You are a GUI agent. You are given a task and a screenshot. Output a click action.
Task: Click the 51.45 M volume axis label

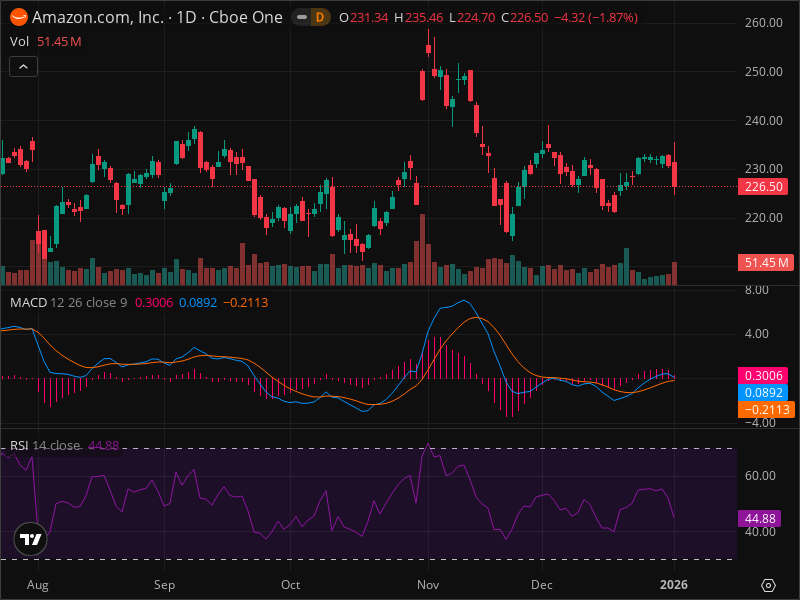tap(766, 263)
